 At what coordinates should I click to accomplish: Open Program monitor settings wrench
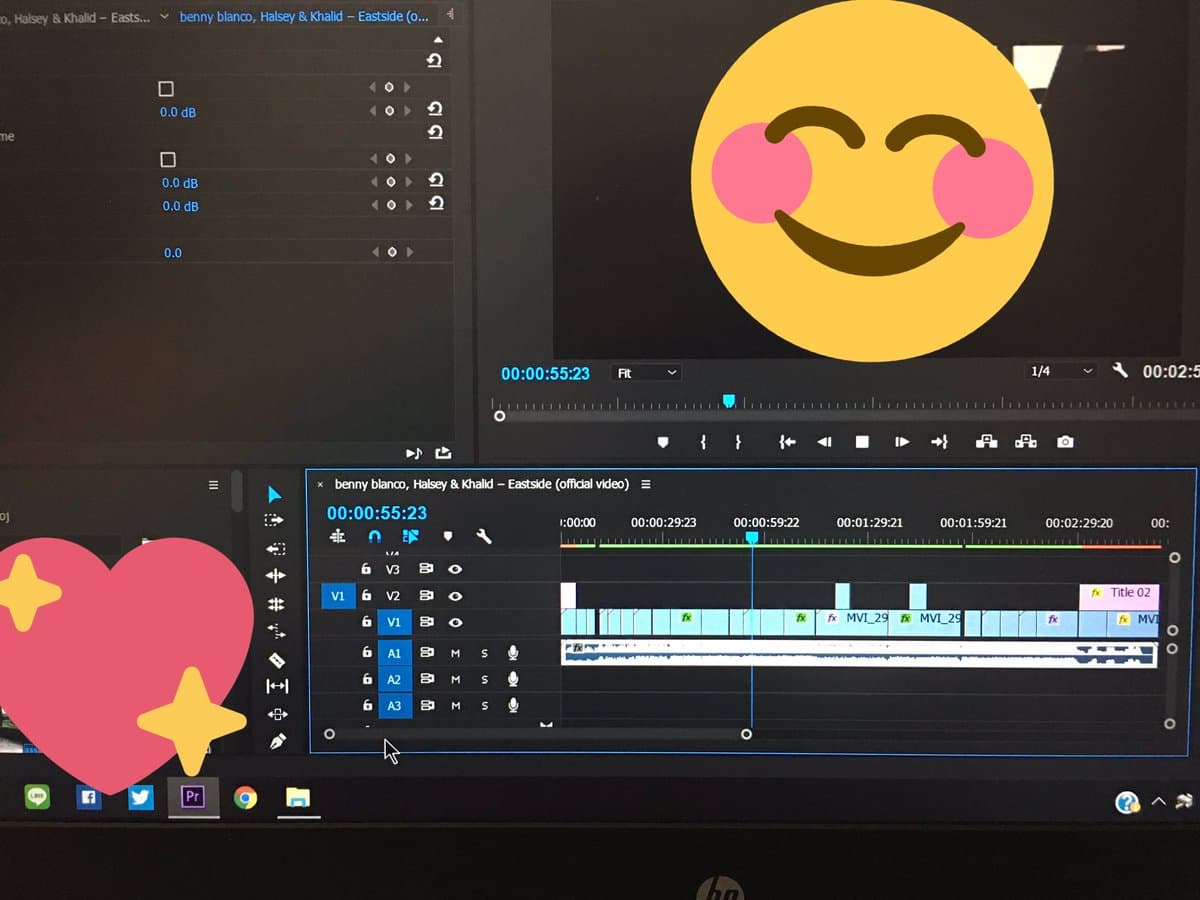pyautogui.click(x=1120, y=371)
